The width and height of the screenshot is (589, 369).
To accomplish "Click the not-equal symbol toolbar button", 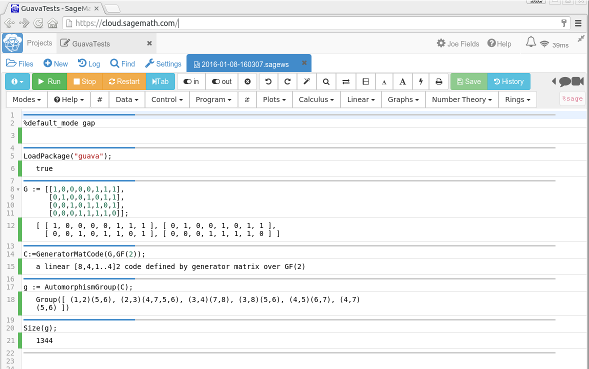I will (247, 100).
